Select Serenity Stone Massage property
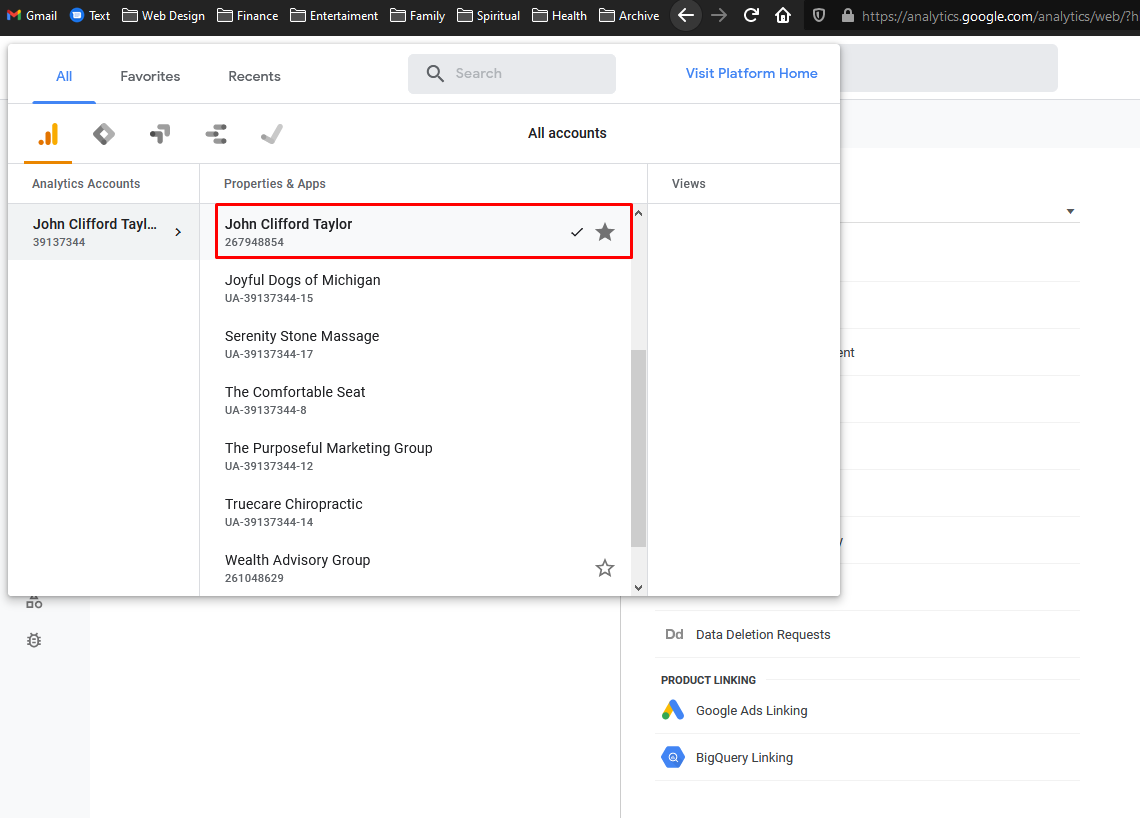 click(416, 344)
